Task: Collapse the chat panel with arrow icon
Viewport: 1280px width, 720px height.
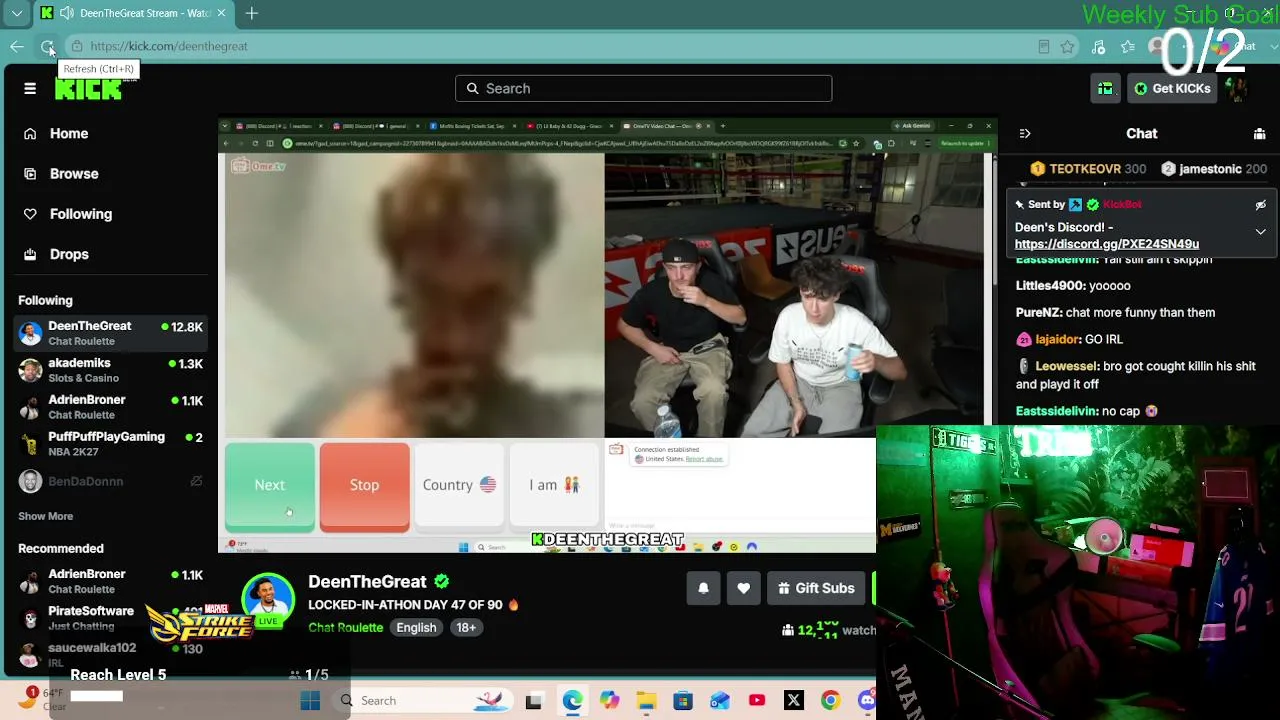Action: click(1024, 134)
